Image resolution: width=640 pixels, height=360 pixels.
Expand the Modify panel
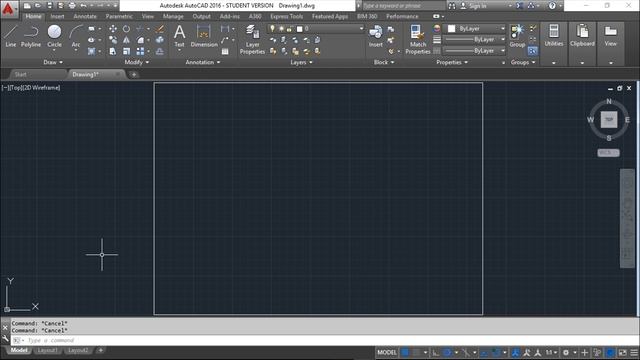click(137, 62)
